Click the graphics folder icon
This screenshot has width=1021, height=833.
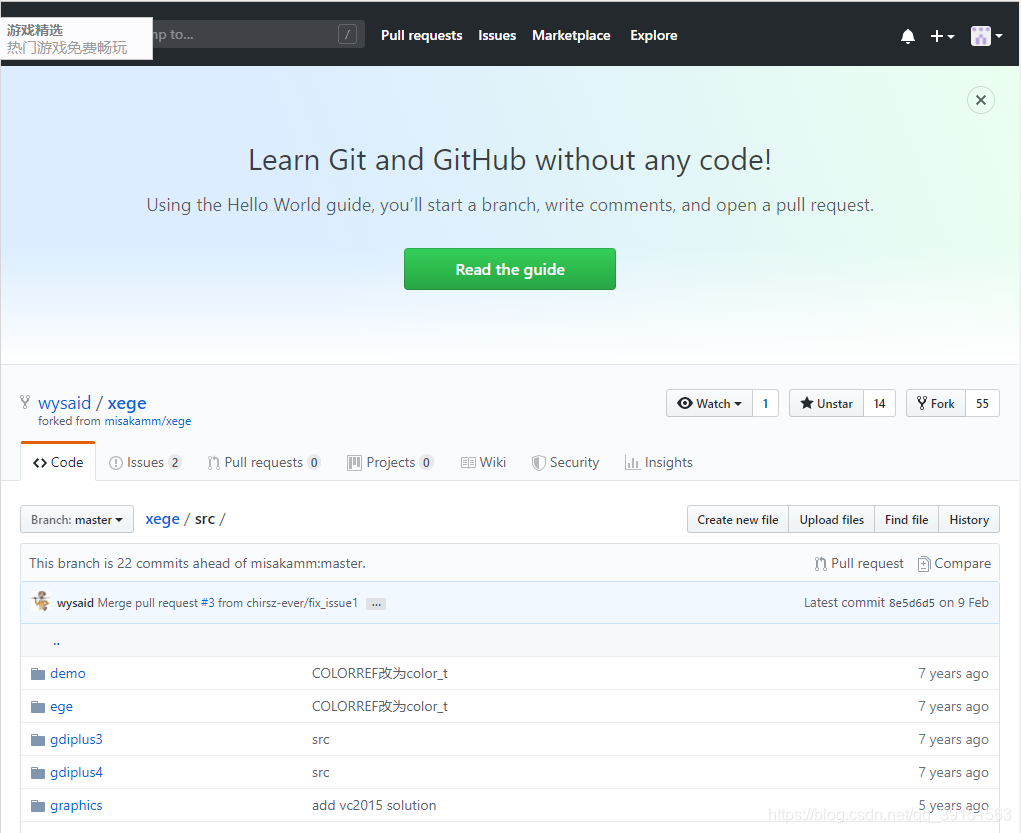[x=38, y=806]
